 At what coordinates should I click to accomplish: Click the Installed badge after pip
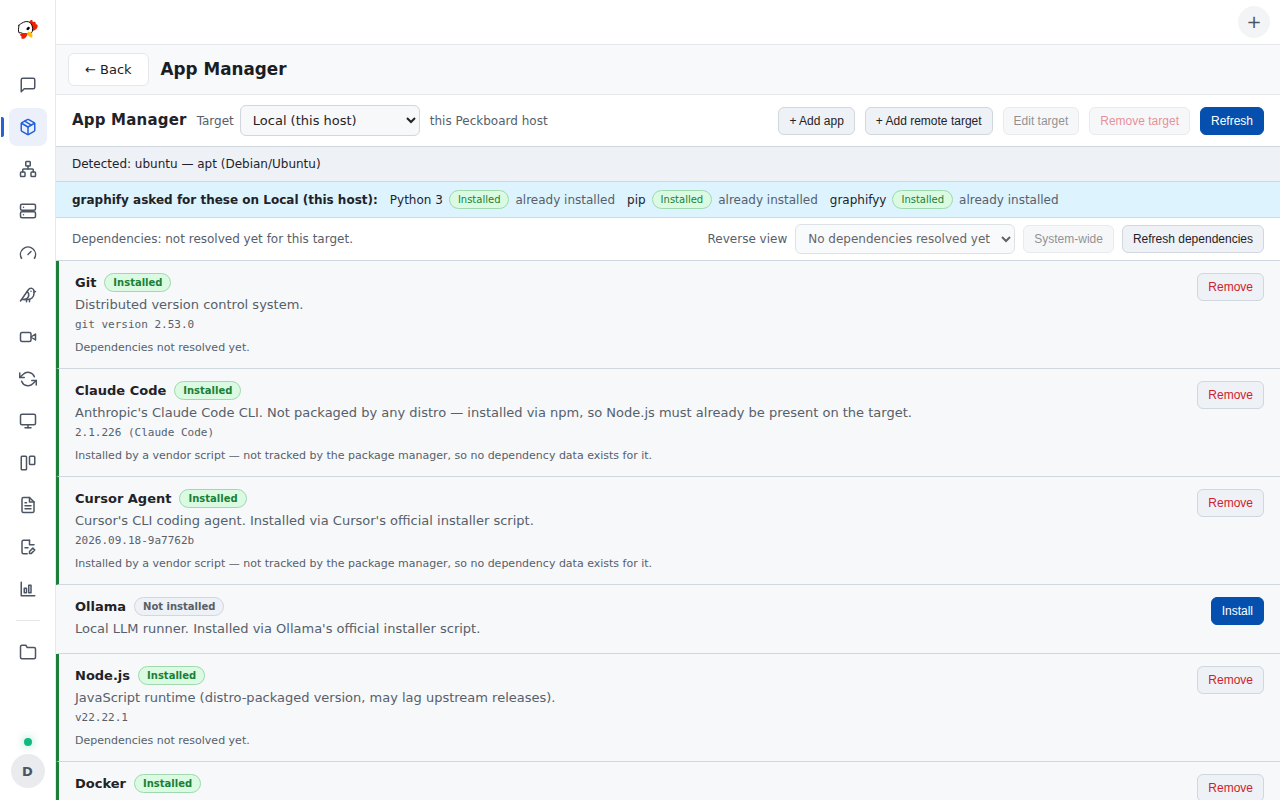click(x=682, y=200)
